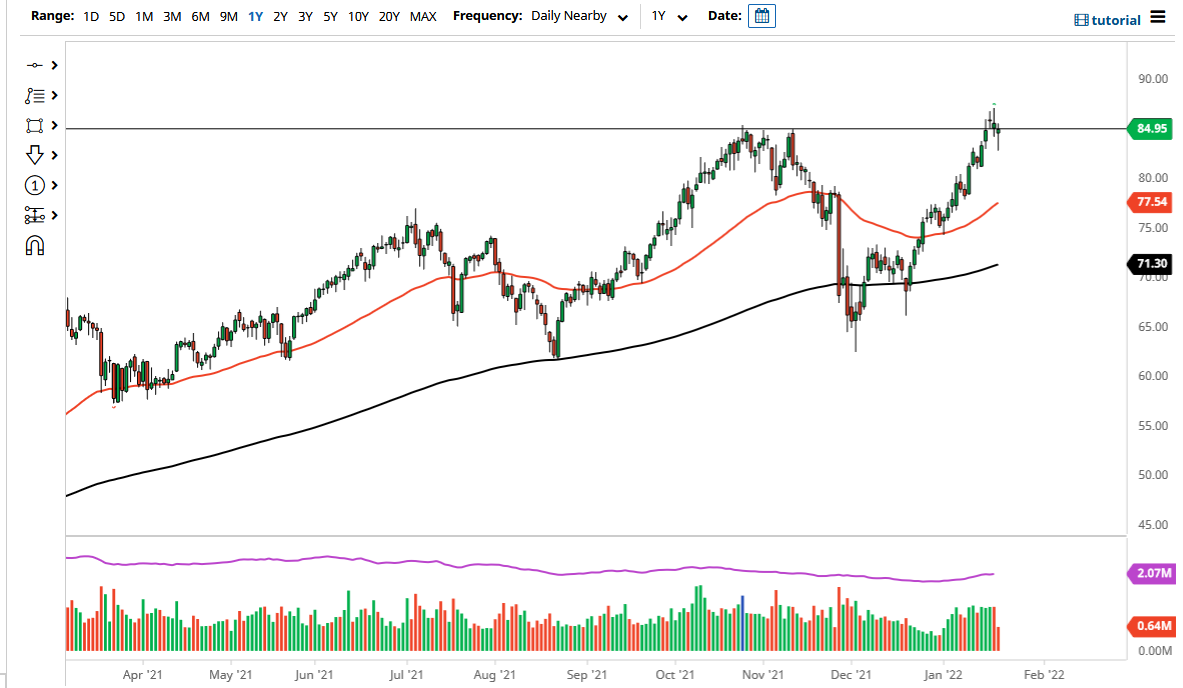Select the arrow marker drawing tool
The image size is (1183, 688).
tap(35, 155)
